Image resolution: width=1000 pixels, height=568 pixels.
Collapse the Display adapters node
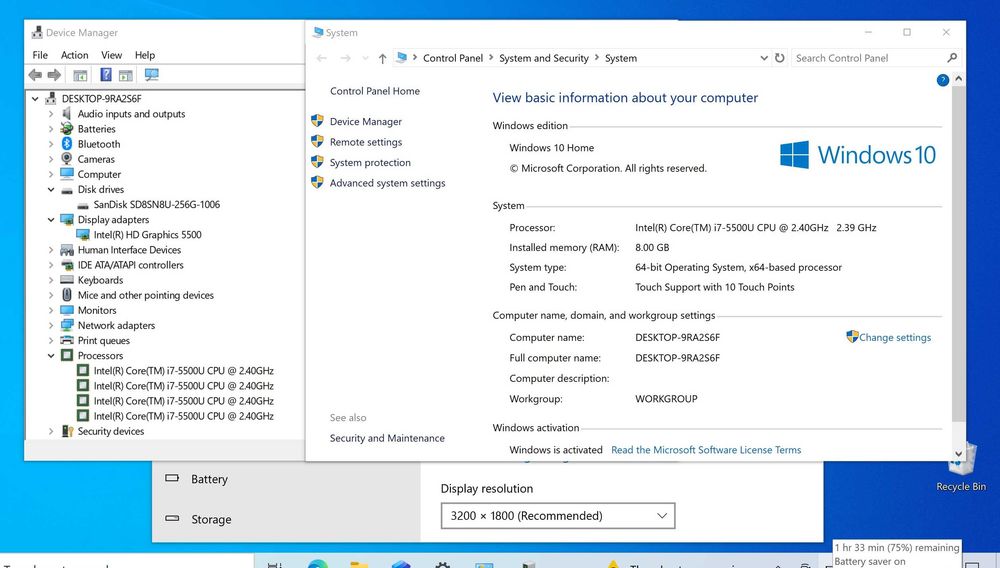(51, 219)
